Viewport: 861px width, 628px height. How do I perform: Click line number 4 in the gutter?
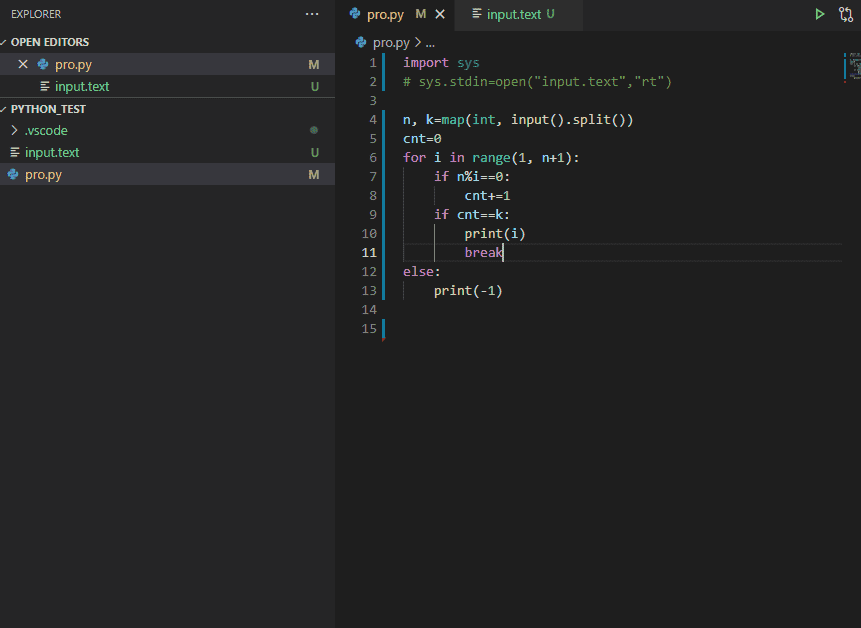(373, 120)
